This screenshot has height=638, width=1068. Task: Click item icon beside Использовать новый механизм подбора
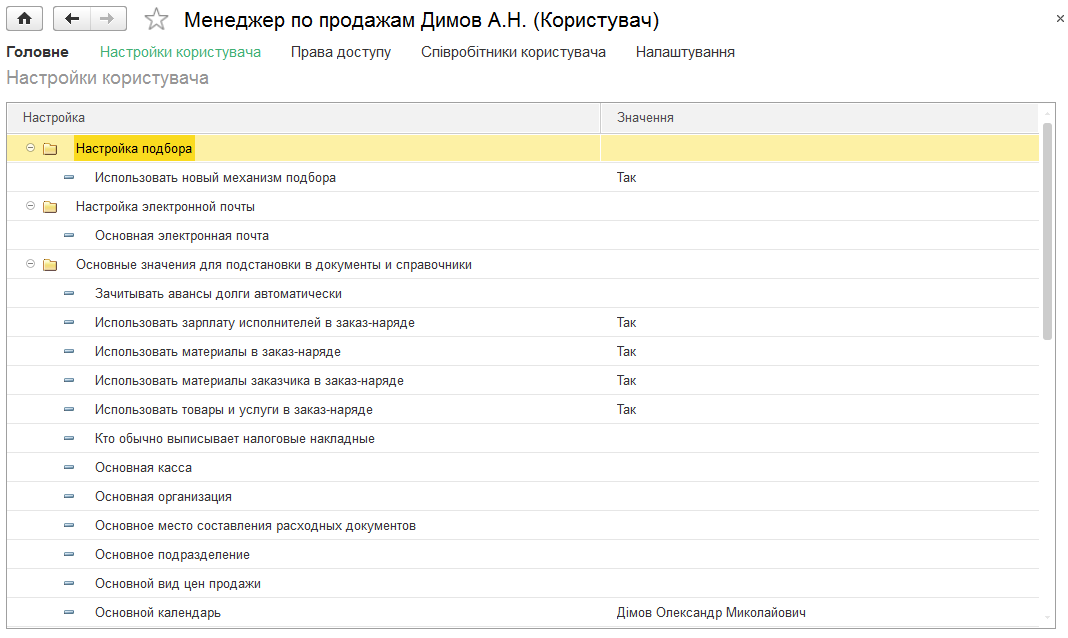point(69,177)
